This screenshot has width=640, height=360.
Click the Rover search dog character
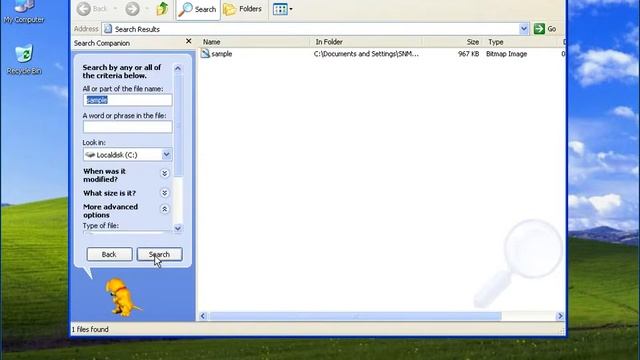[x=122, y=298]
